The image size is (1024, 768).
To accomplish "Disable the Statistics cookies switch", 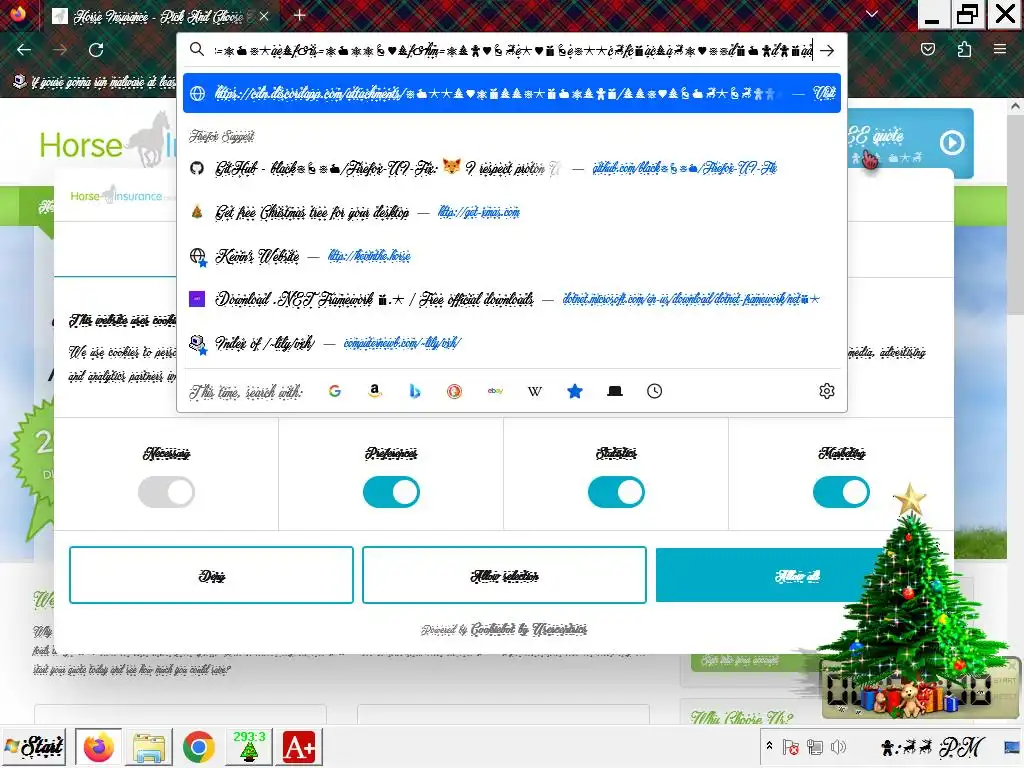I will click(x=616, y=492).
